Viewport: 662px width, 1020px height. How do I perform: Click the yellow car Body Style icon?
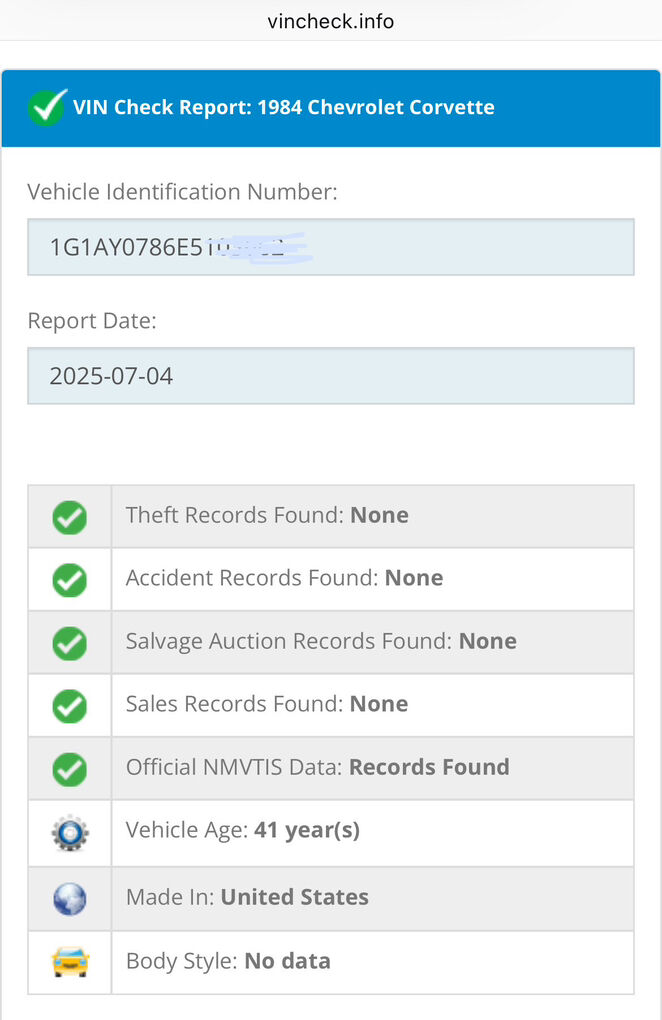click(69, 962)
